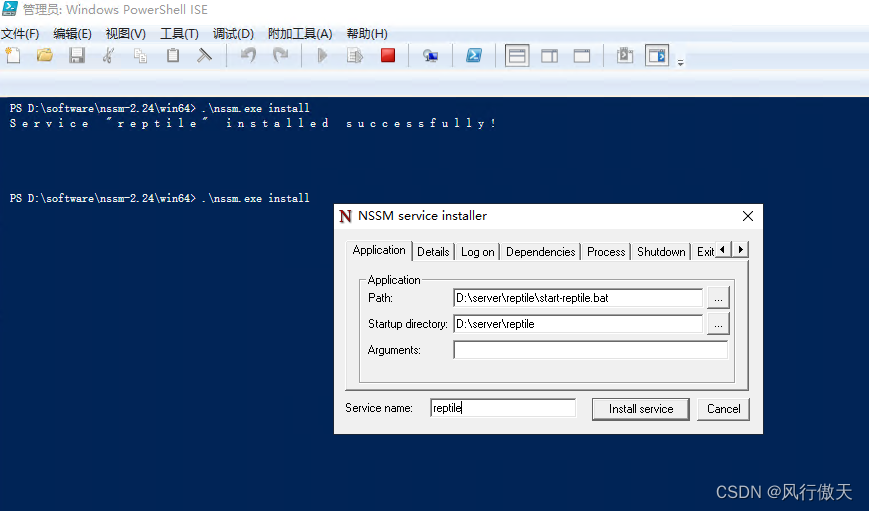Open the toolbar overflow options arrow
Screen dimensions: 869x511
(x=681, y=62)
